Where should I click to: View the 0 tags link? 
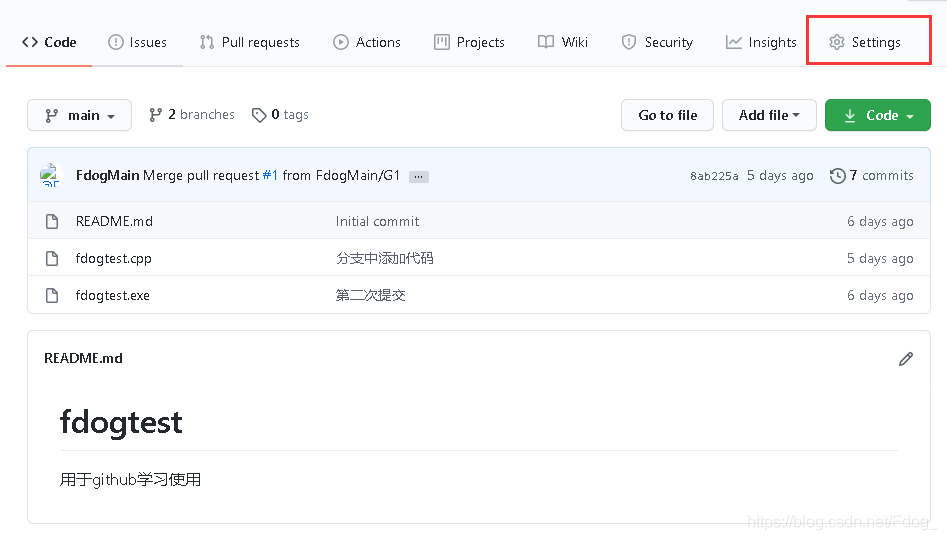click(x=280, y=115)
